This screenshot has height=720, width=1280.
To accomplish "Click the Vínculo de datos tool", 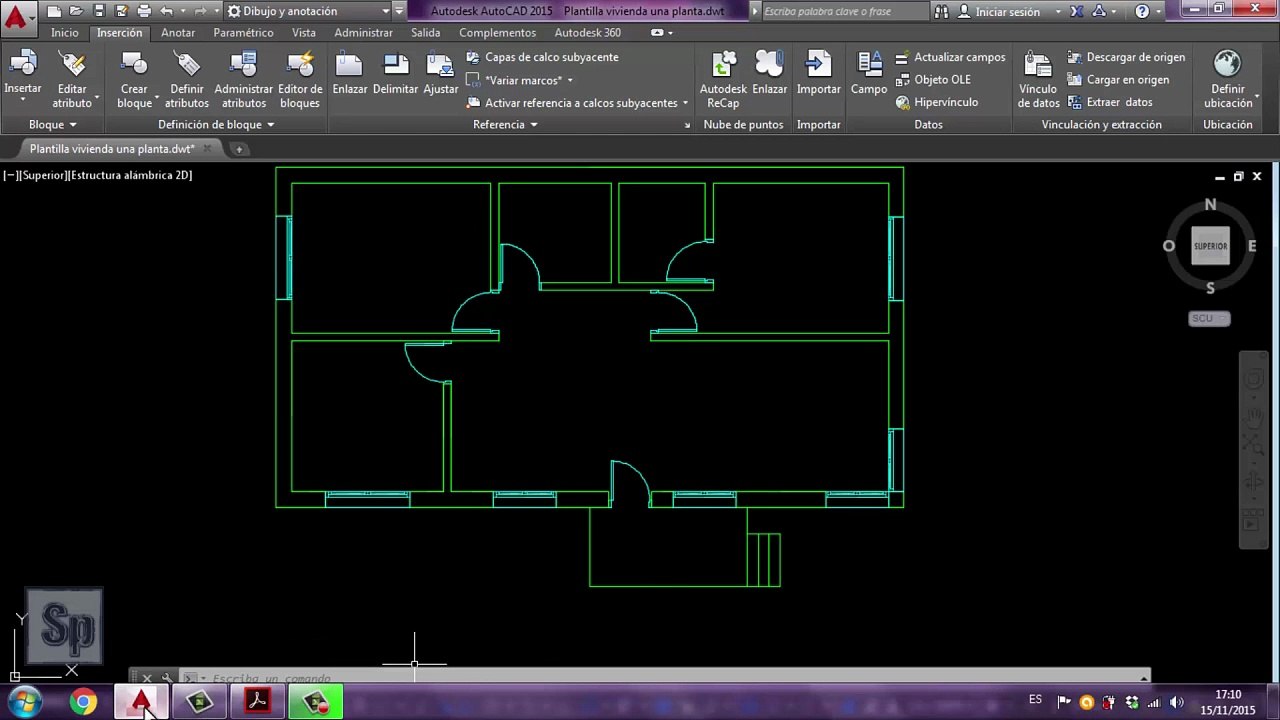I will 1039,79.
